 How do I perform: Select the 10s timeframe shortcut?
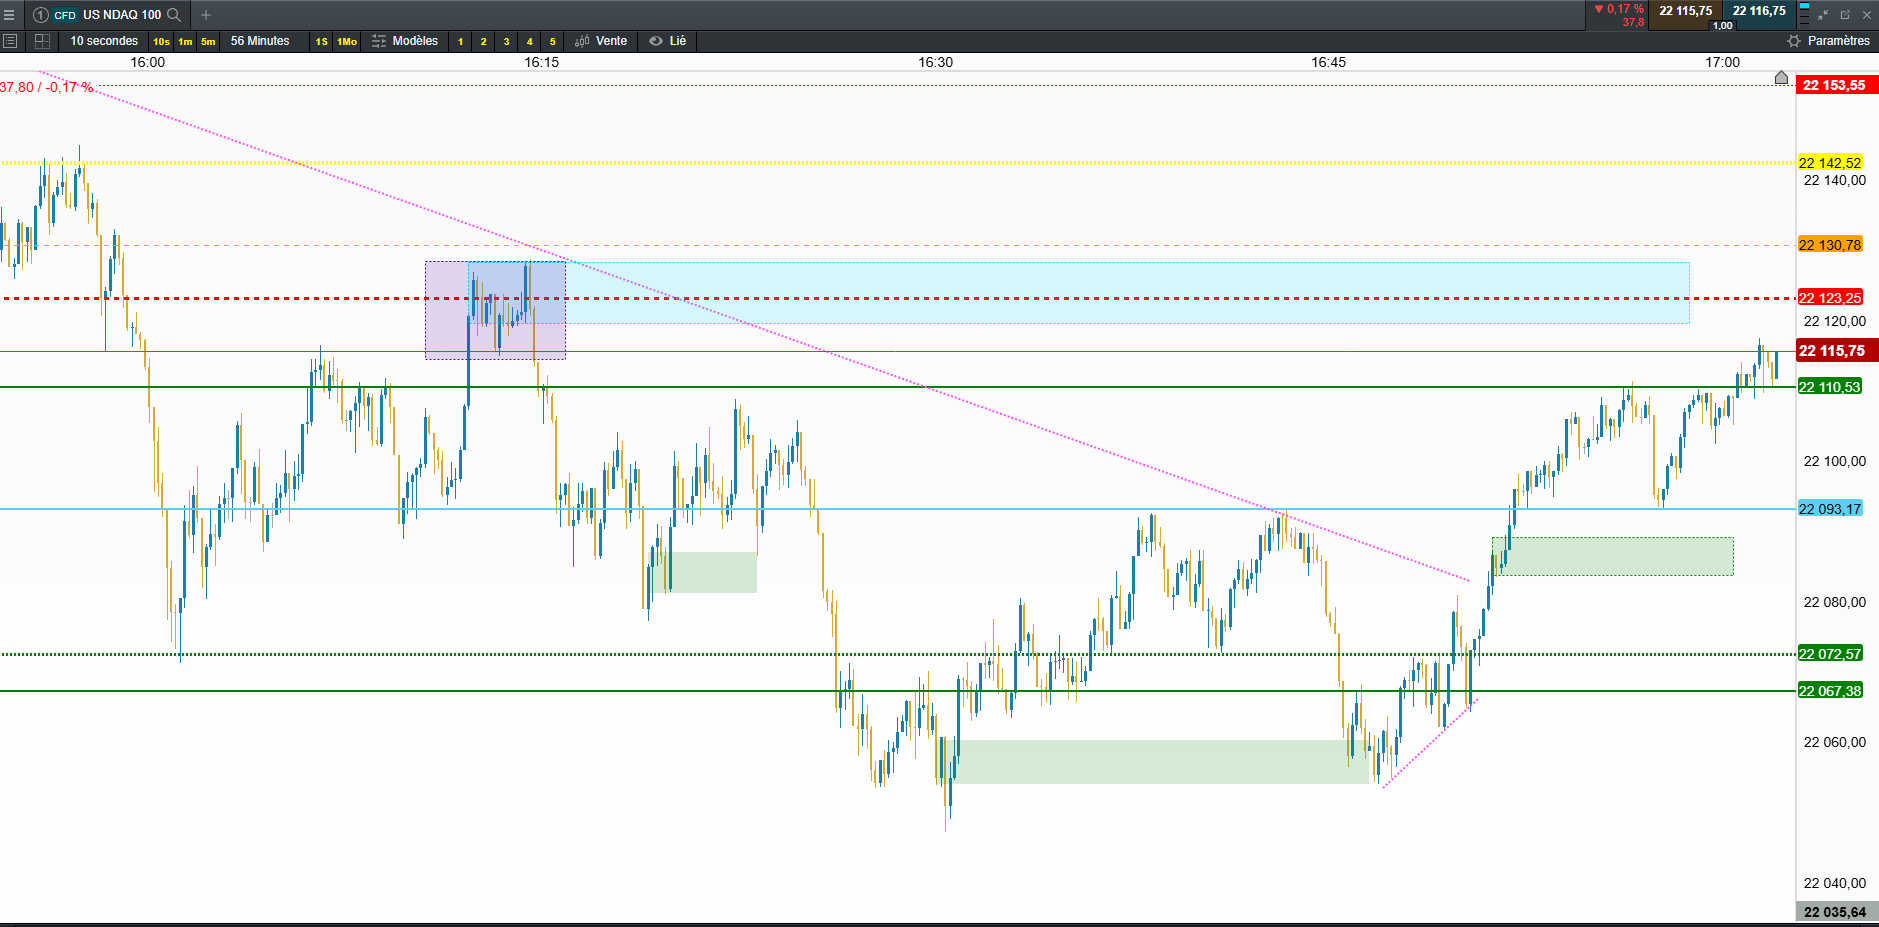point(161,41)
